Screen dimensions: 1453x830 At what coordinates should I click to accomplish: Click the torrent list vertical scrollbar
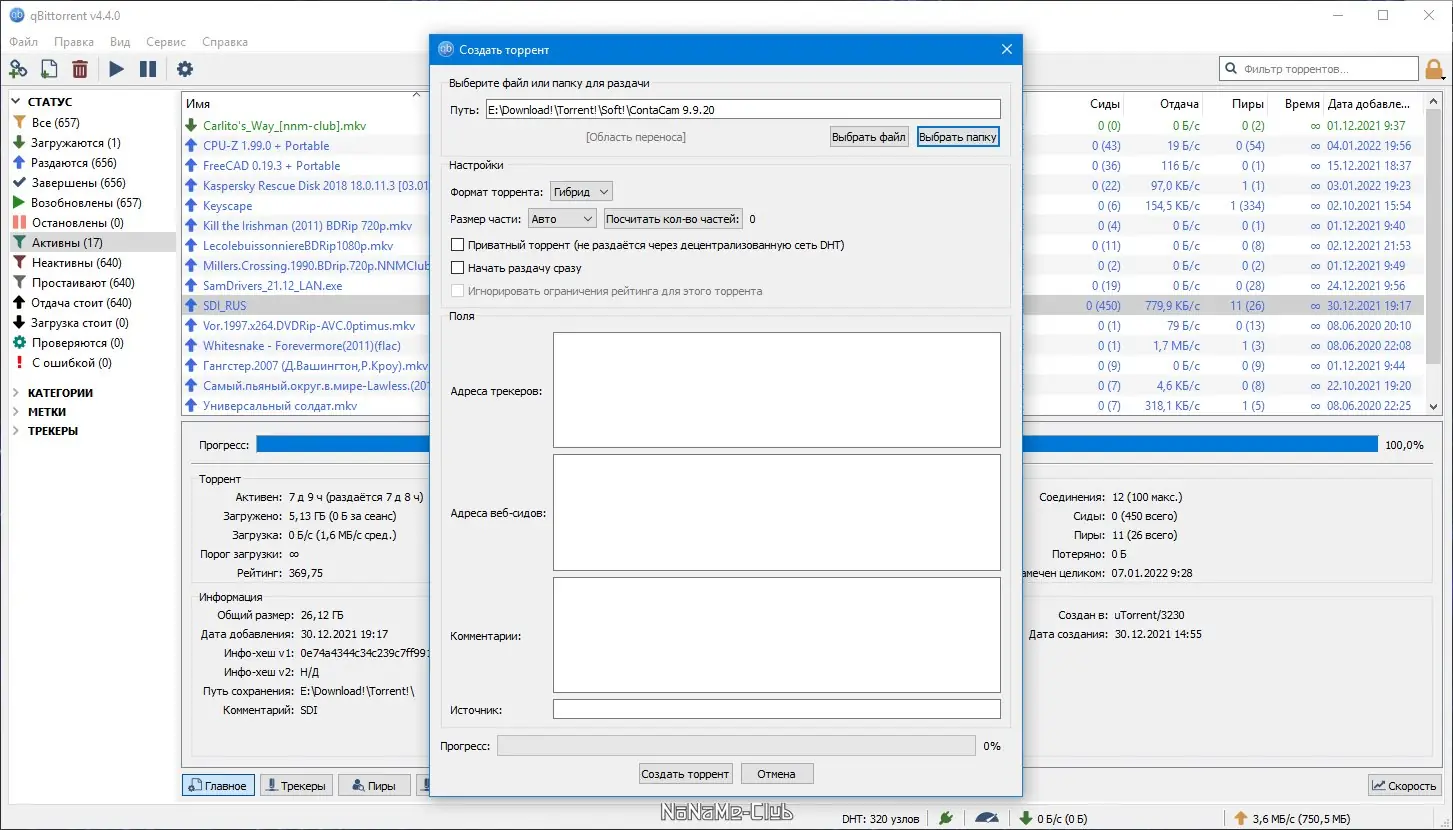pyautogui.click(x=1434, y=254)
